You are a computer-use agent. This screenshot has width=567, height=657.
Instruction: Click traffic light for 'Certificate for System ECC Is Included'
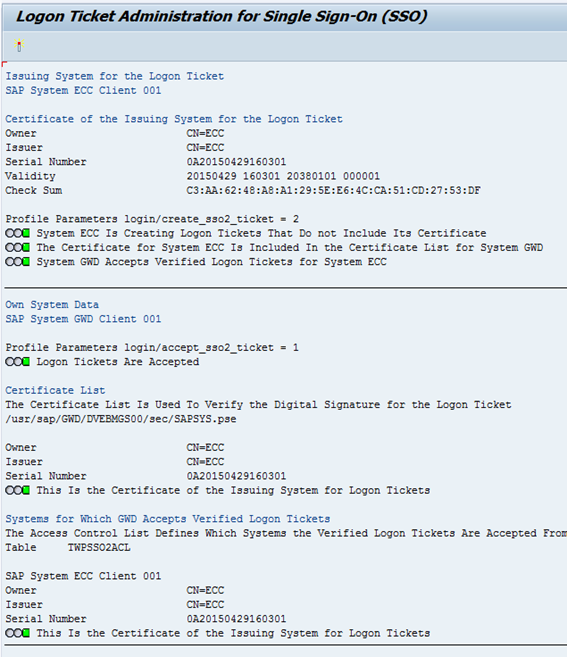click(x=18, y=248)
